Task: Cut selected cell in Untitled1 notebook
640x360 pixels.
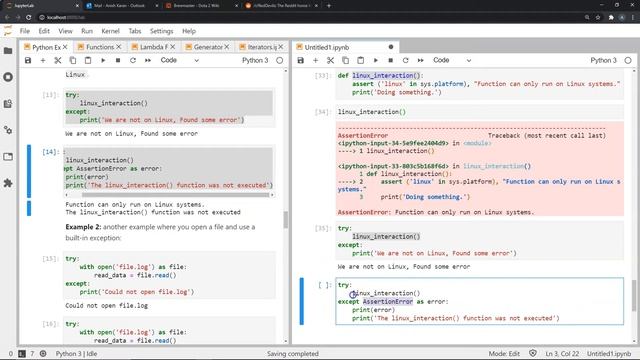Action: pyautogui.click(x=330, y=60)
